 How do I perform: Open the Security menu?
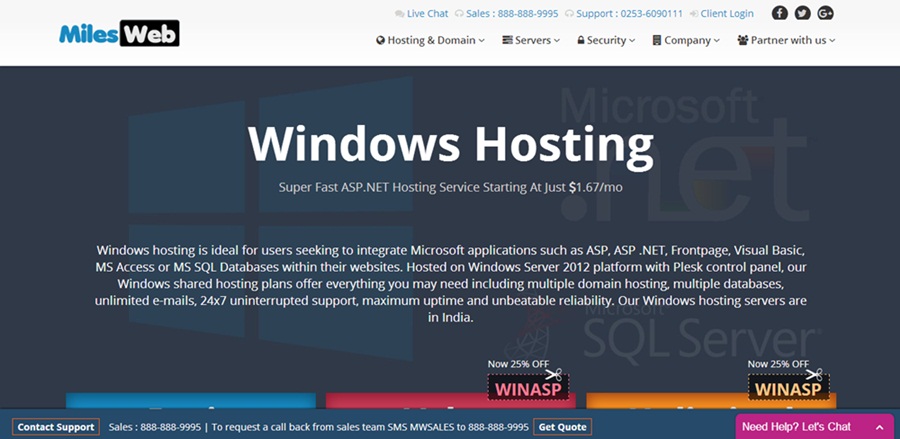[606, 40]
